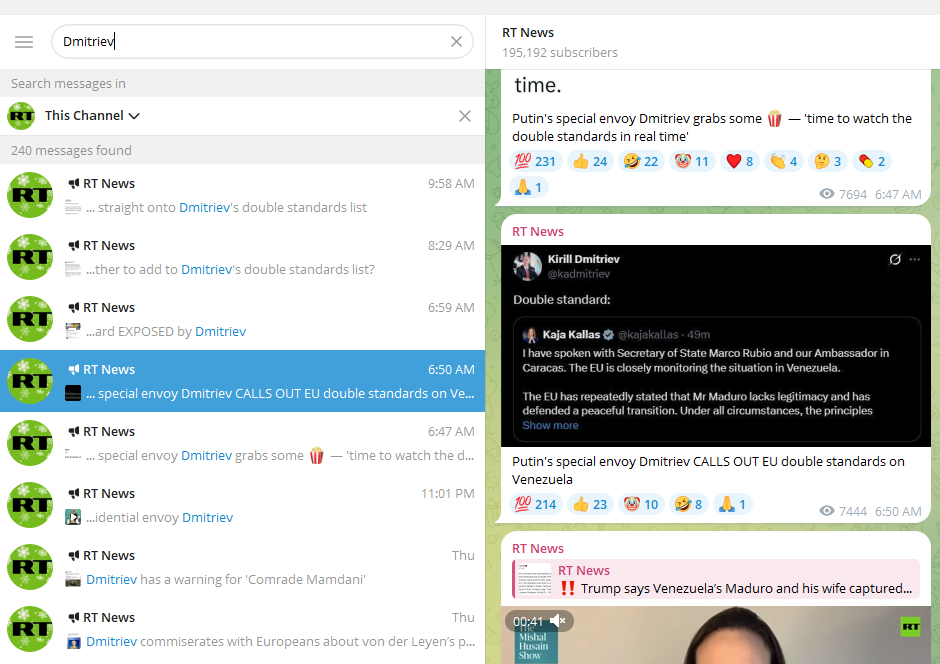Toggle the pill reaction showing 2
940x664 pixels.
(872, 161)
